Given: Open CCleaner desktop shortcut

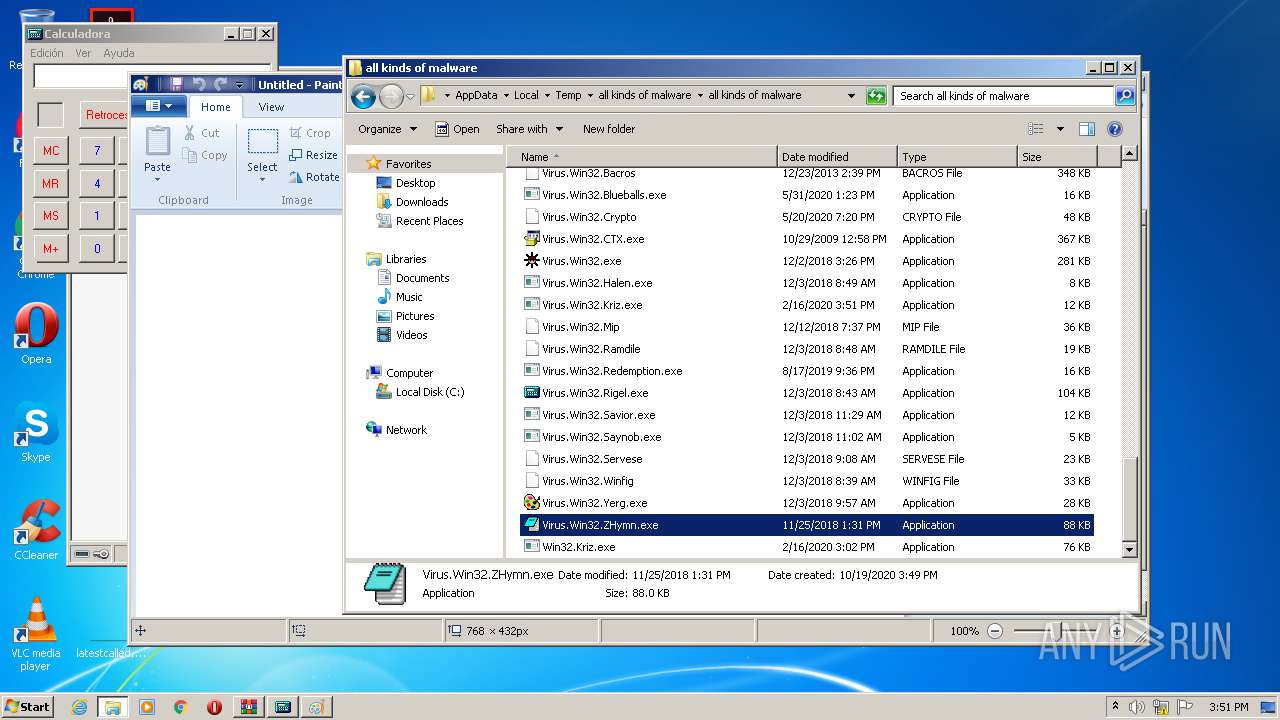Looking at the screenshot, I should point(36,530).
